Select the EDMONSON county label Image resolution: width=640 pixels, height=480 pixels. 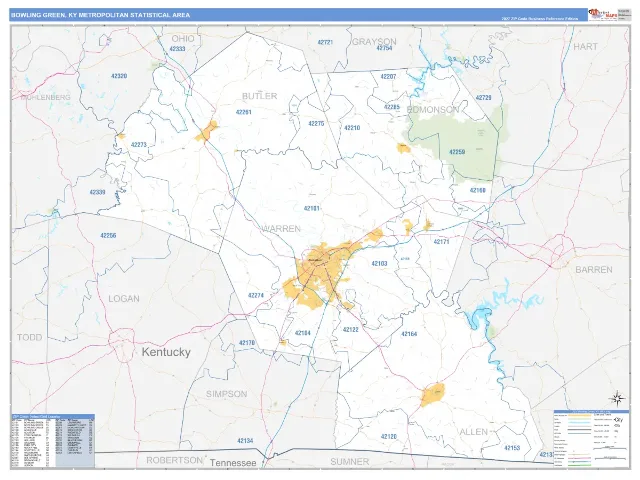tap(433, 109)
